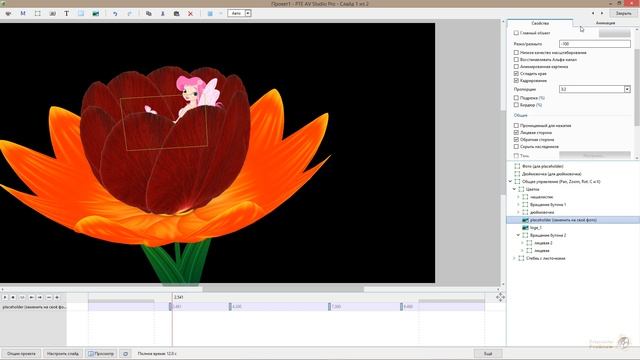Remove keyframe with the minus button

(x=49, y=298)
